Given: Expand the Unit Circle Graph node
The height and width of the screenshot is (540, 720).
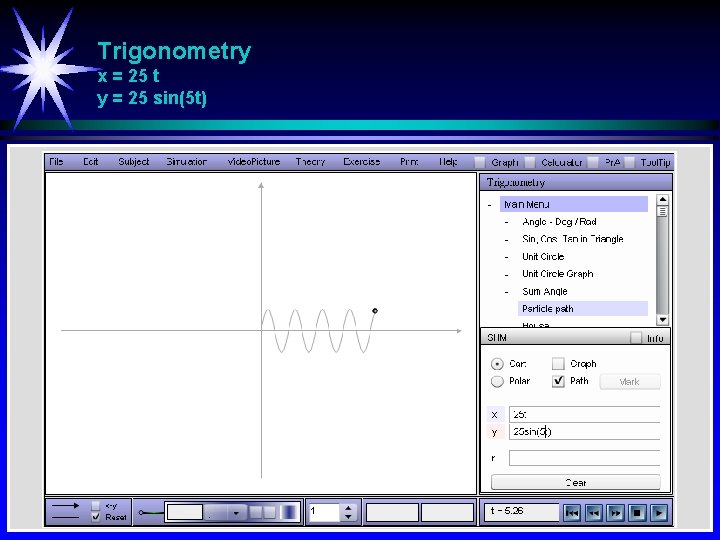Looking at the screenshot, I should [506, 275].
